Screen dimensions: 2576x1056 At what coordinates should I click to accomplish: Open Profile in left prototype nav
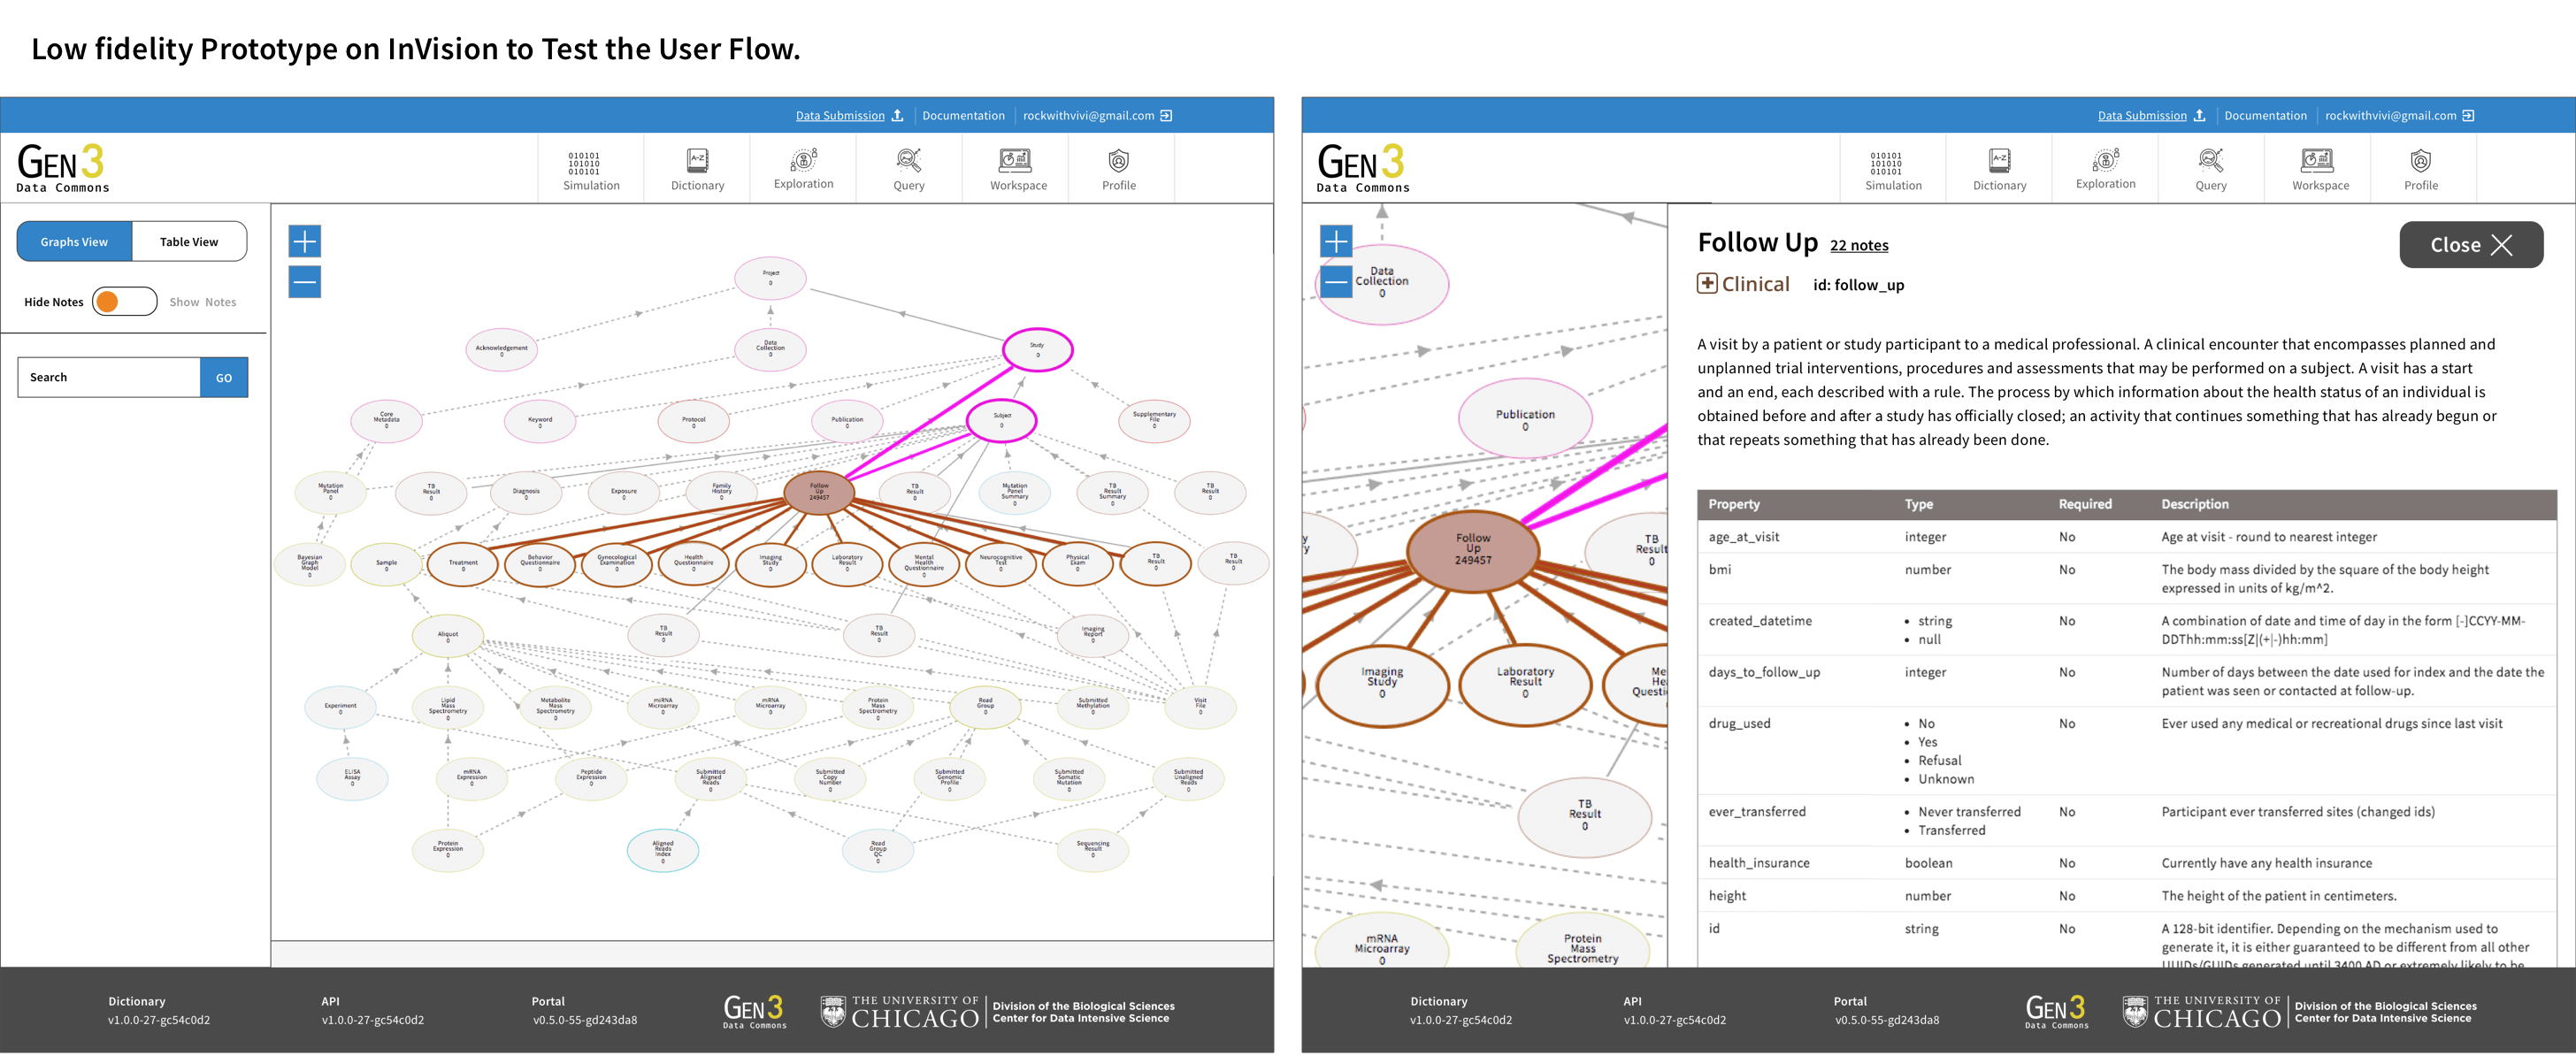tap(1119, 169)
